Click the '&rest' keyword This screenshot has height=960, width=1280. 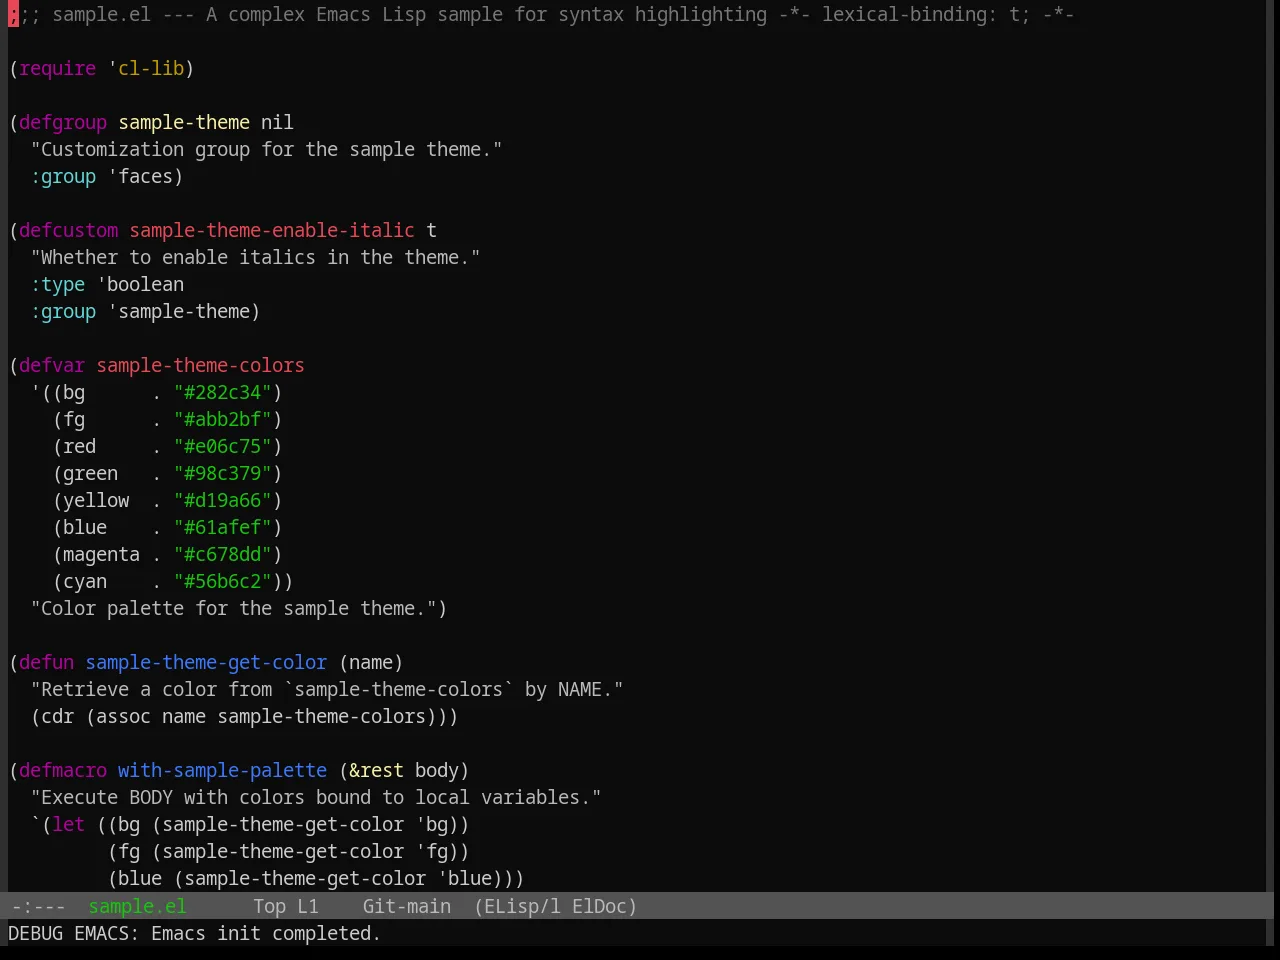point(376,770)
